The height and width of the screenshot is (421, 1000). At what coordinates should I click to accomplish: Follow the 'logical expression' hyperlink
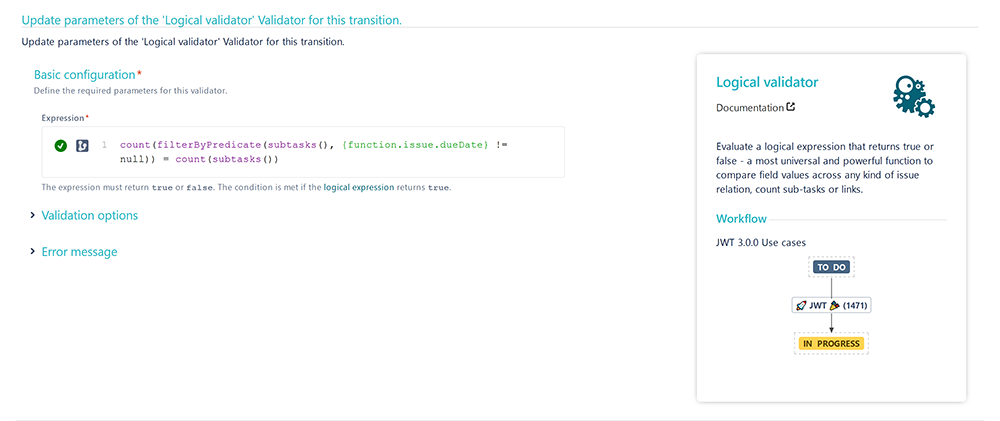click(x=358, y=188)
